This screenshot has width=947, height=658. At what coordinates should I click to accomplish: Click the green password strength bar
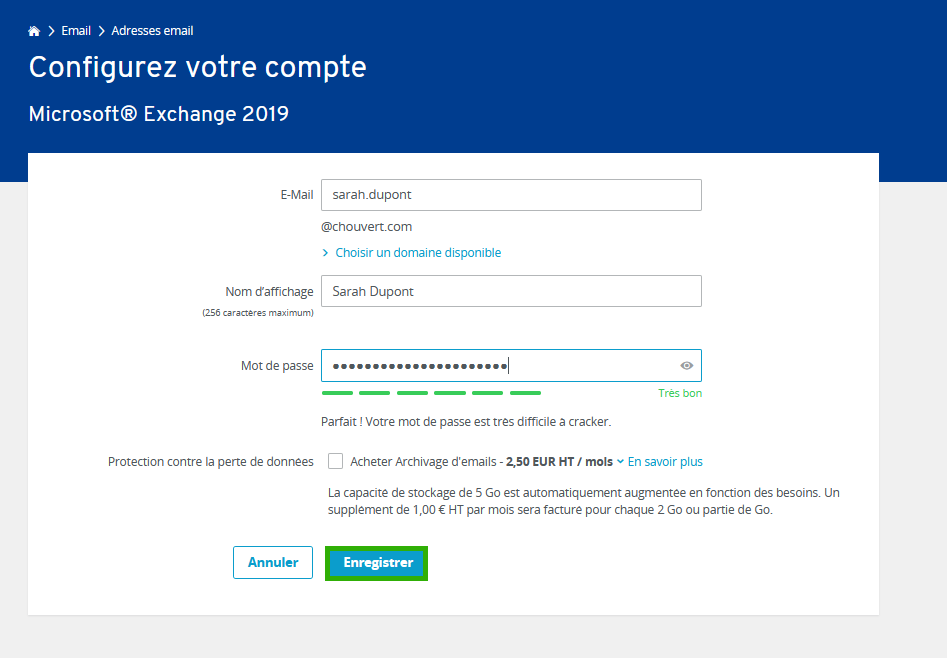click(x=431, y=393)
